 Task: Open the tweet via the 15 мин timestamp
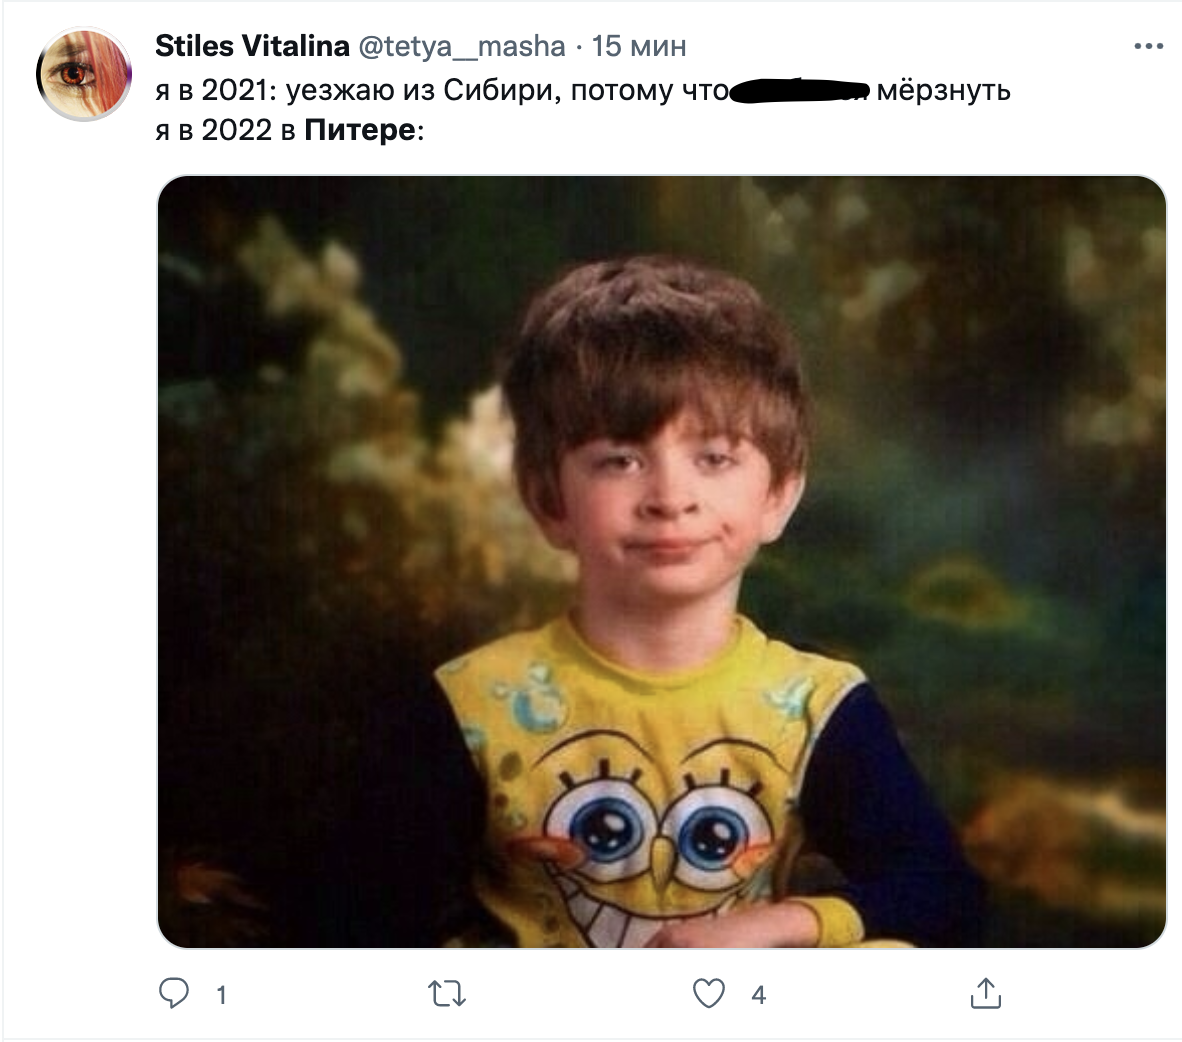coord(639,46)
